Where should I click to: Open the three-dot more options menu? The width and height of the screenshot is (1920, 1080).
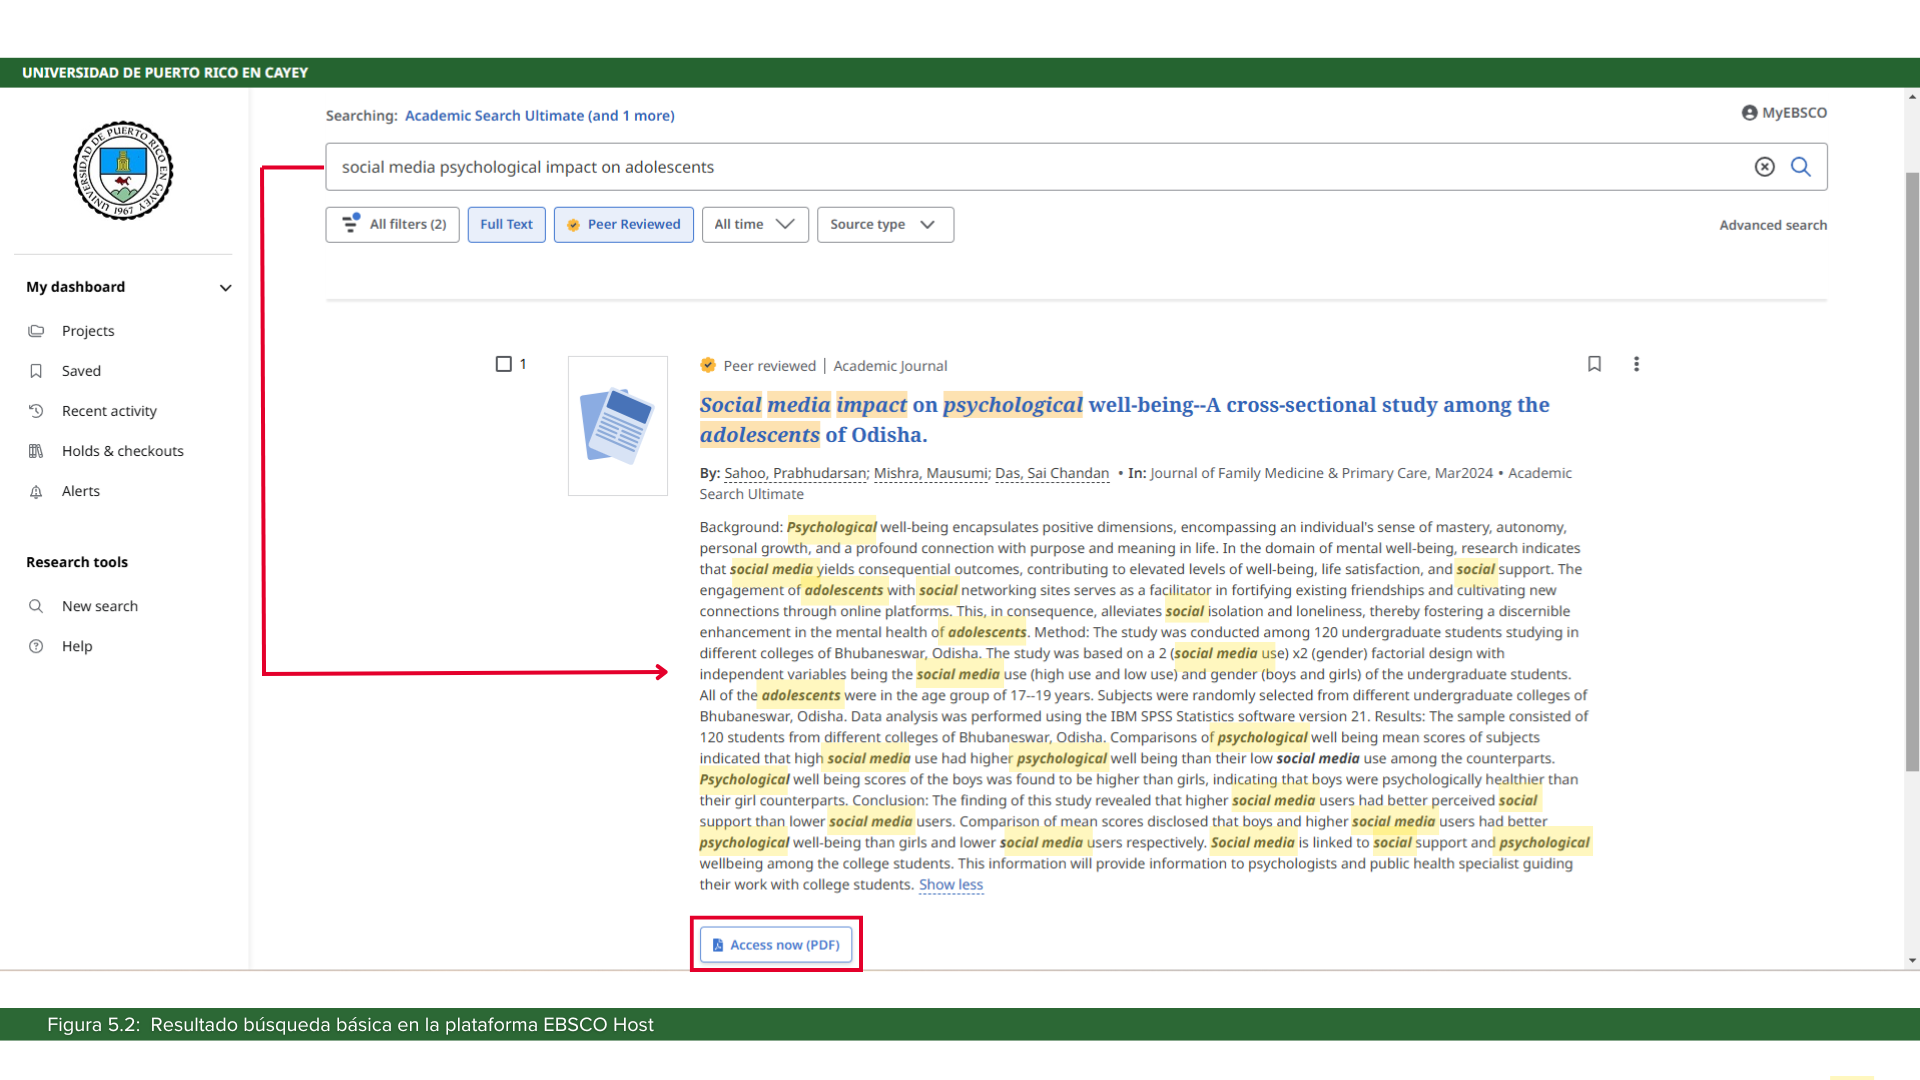click(x=1636, y=364)
